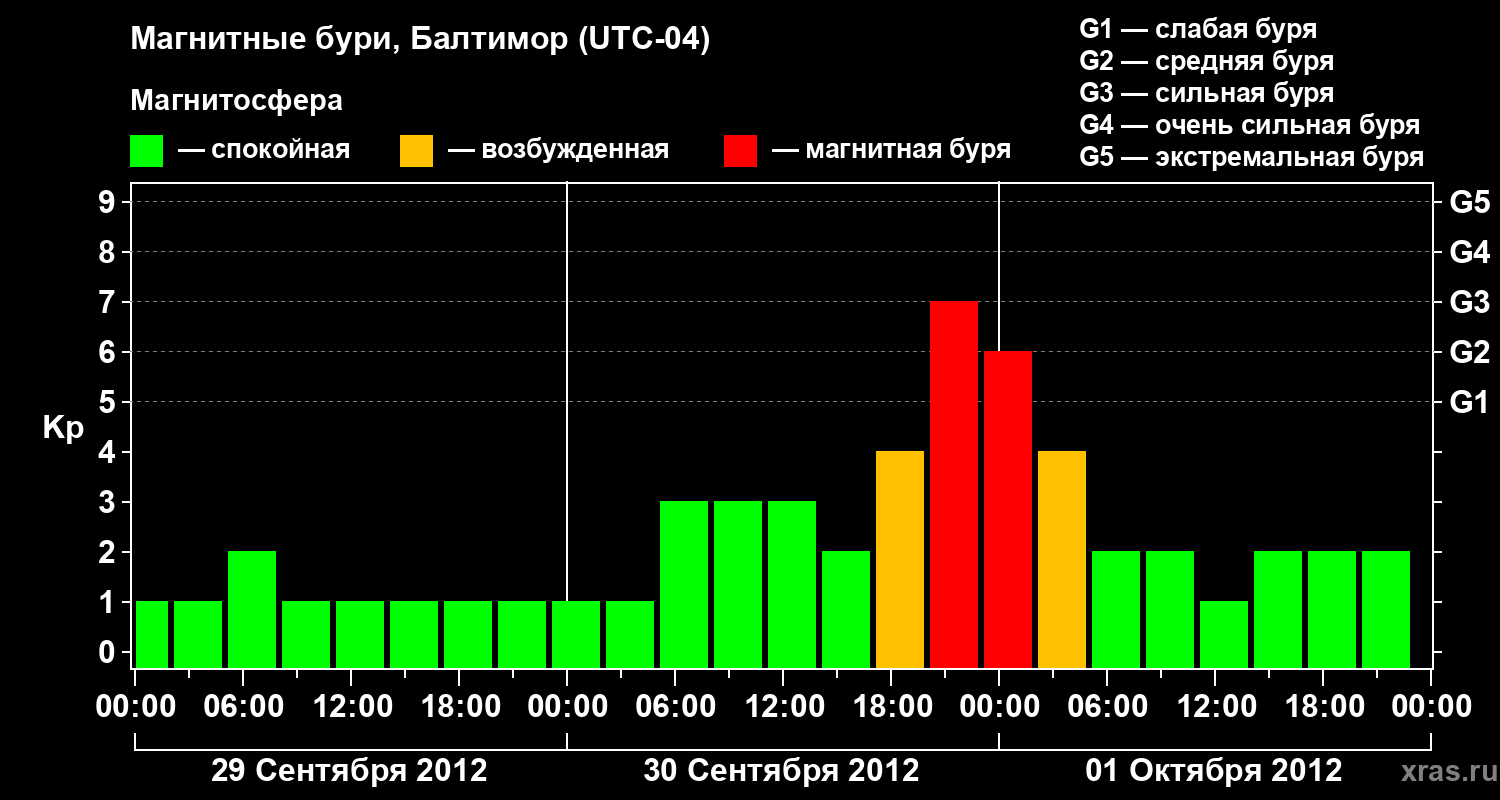This screenshot has height=800, width=1500.
Task: Click the Kp 1 green bar on 01 Октября
Action: 1224,635
